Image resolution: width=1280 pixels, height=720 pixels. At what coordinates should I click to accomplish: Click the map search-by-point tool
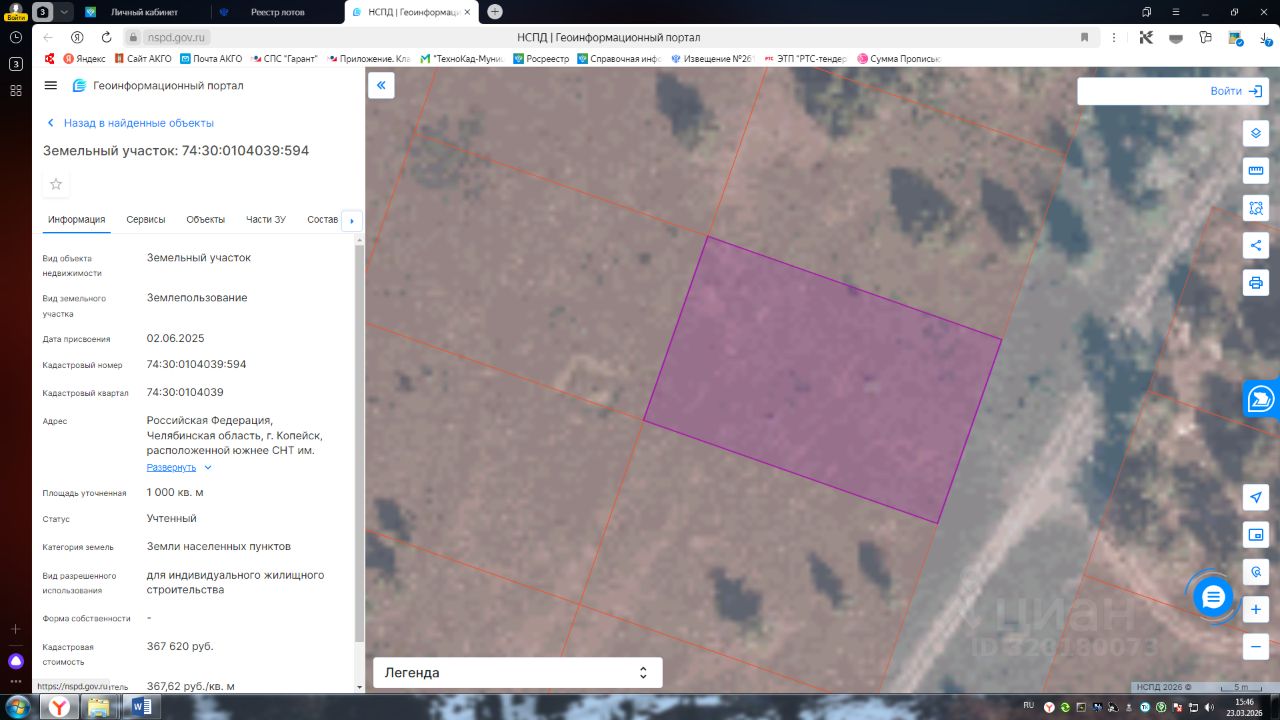click(1256, 572)
